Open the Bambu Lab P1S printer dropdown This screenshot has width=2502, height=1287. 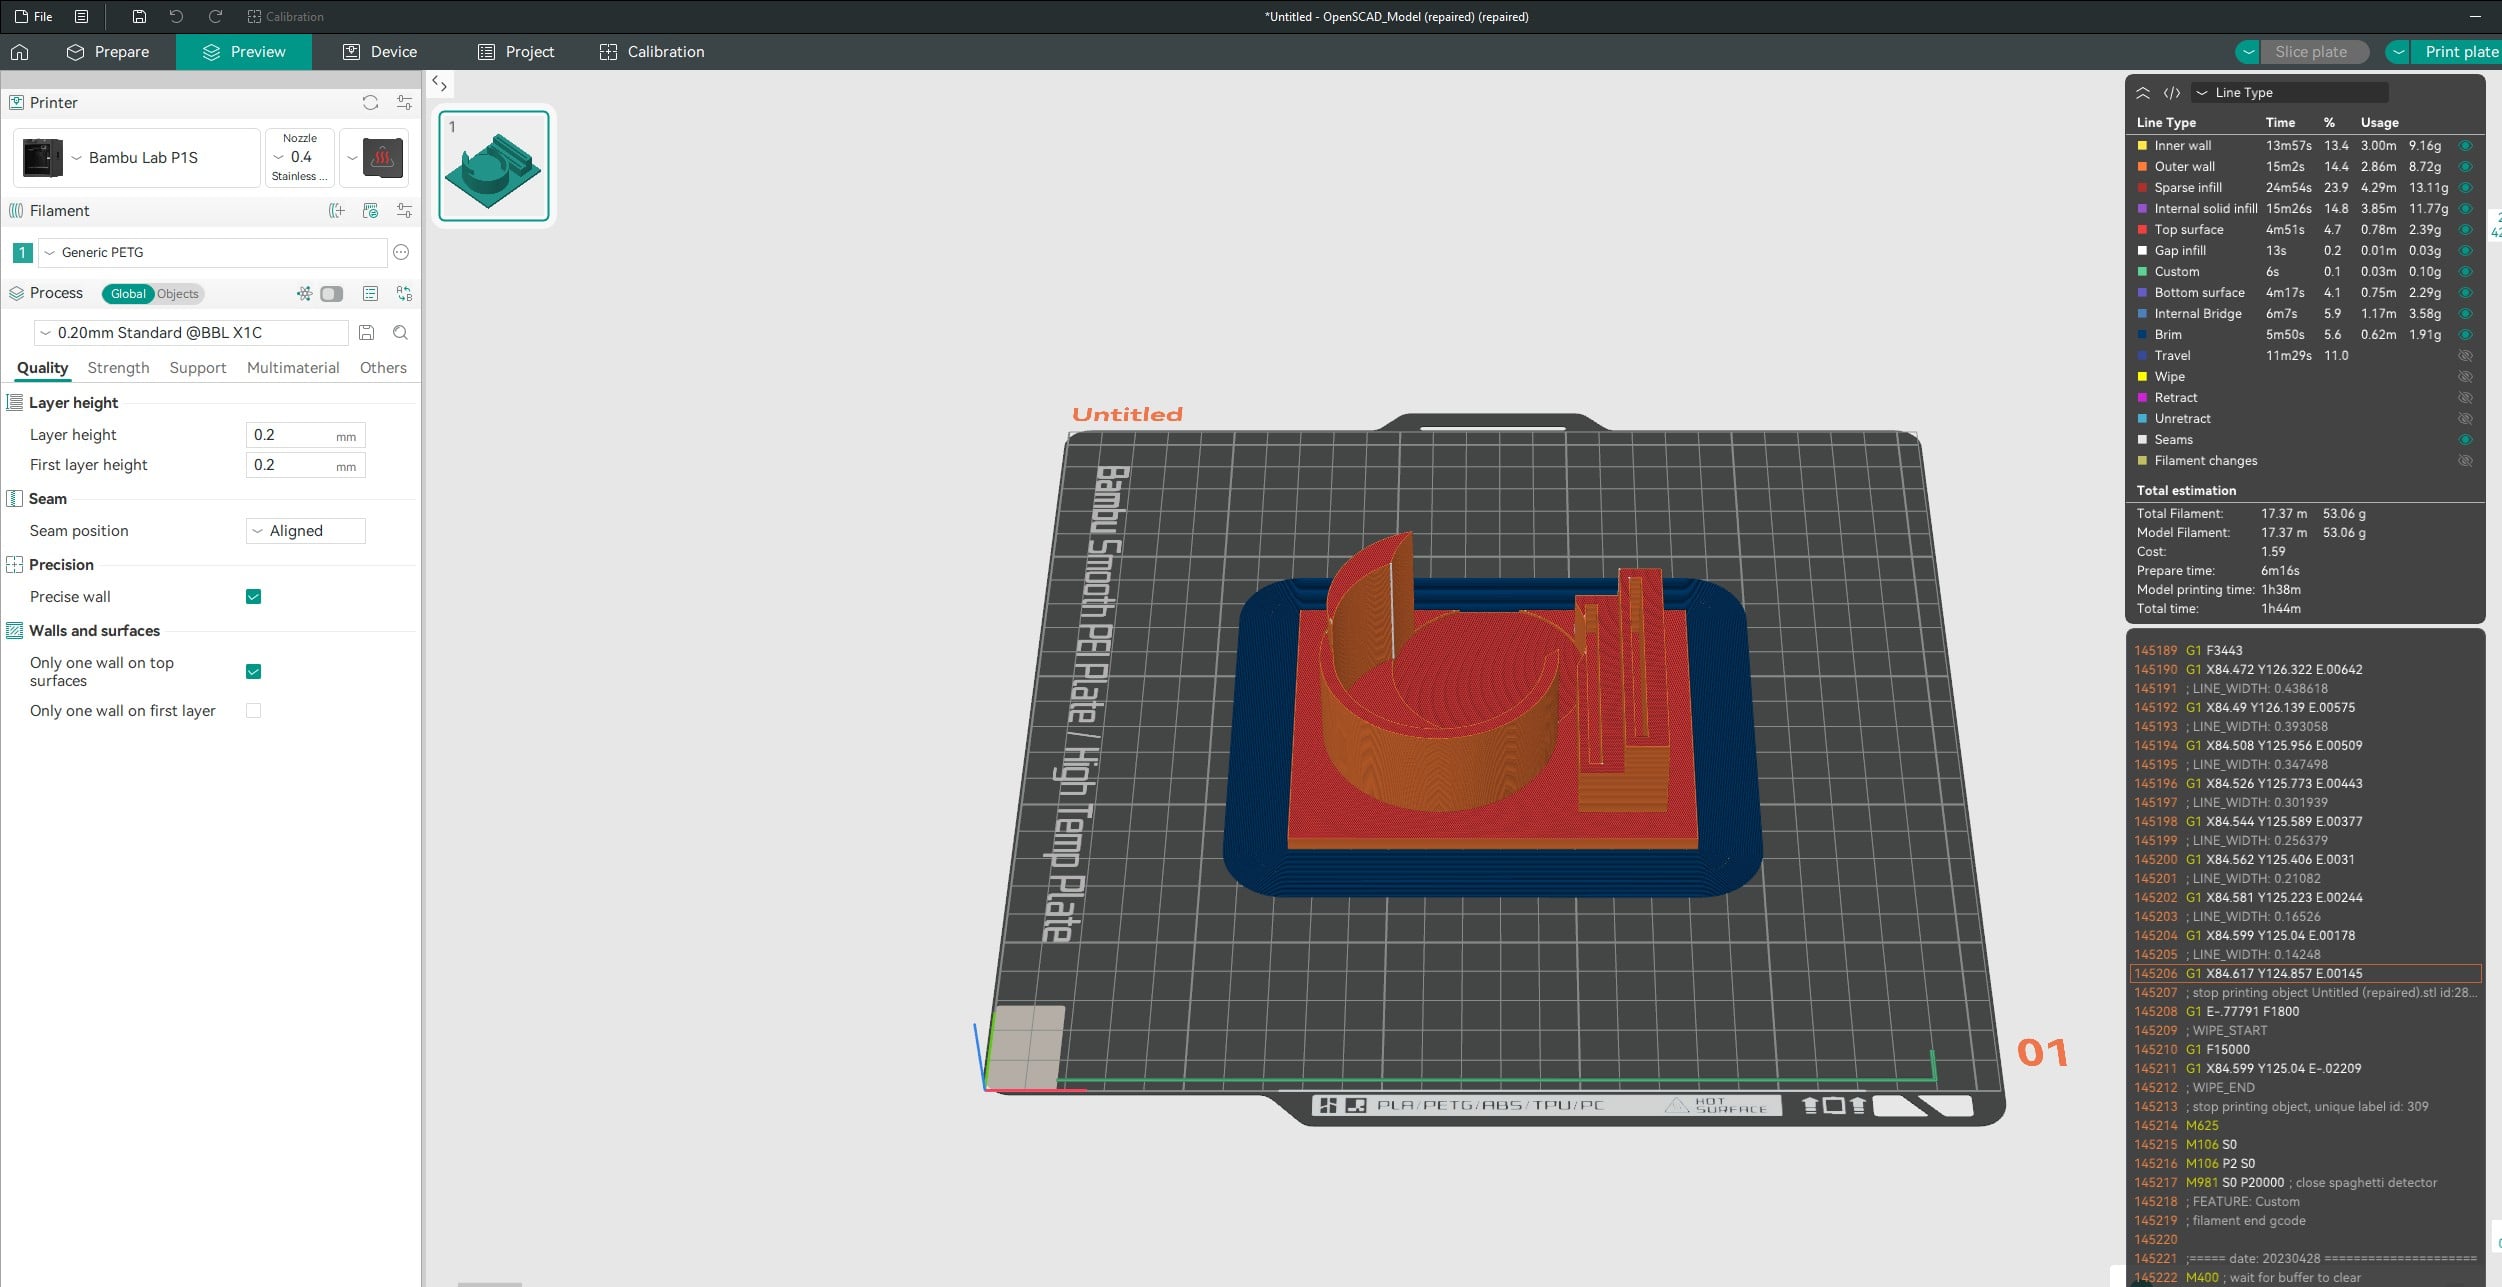click(x=137, y=157)
